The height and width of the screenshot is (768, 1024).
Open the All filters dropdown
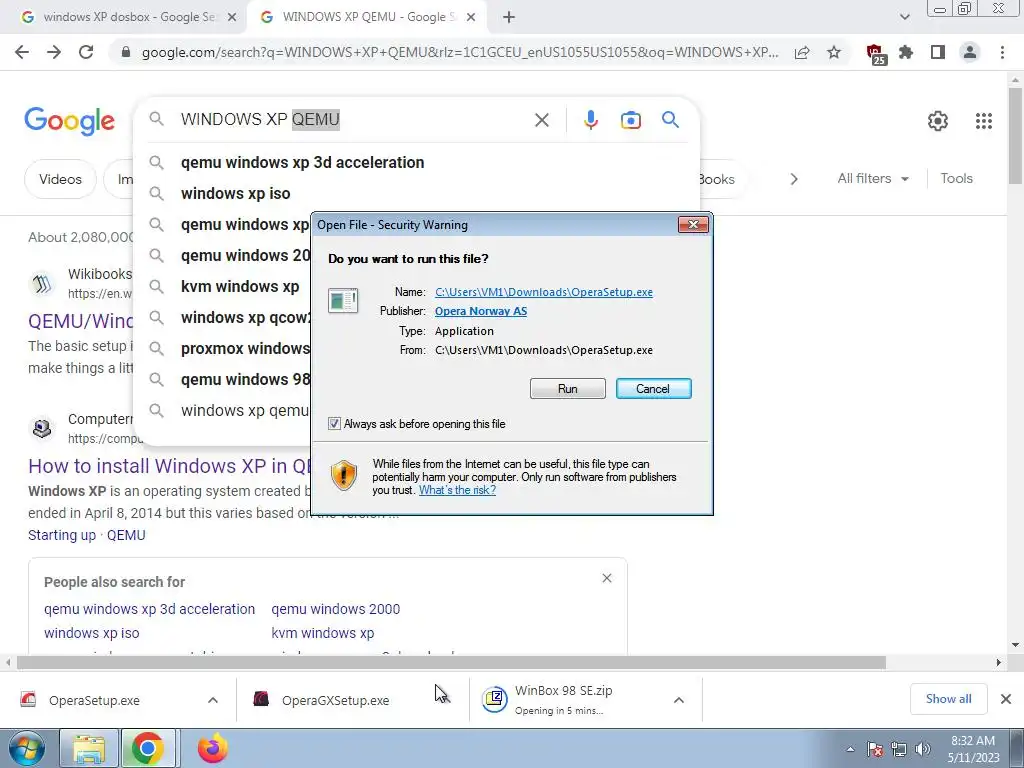point(873,178)
